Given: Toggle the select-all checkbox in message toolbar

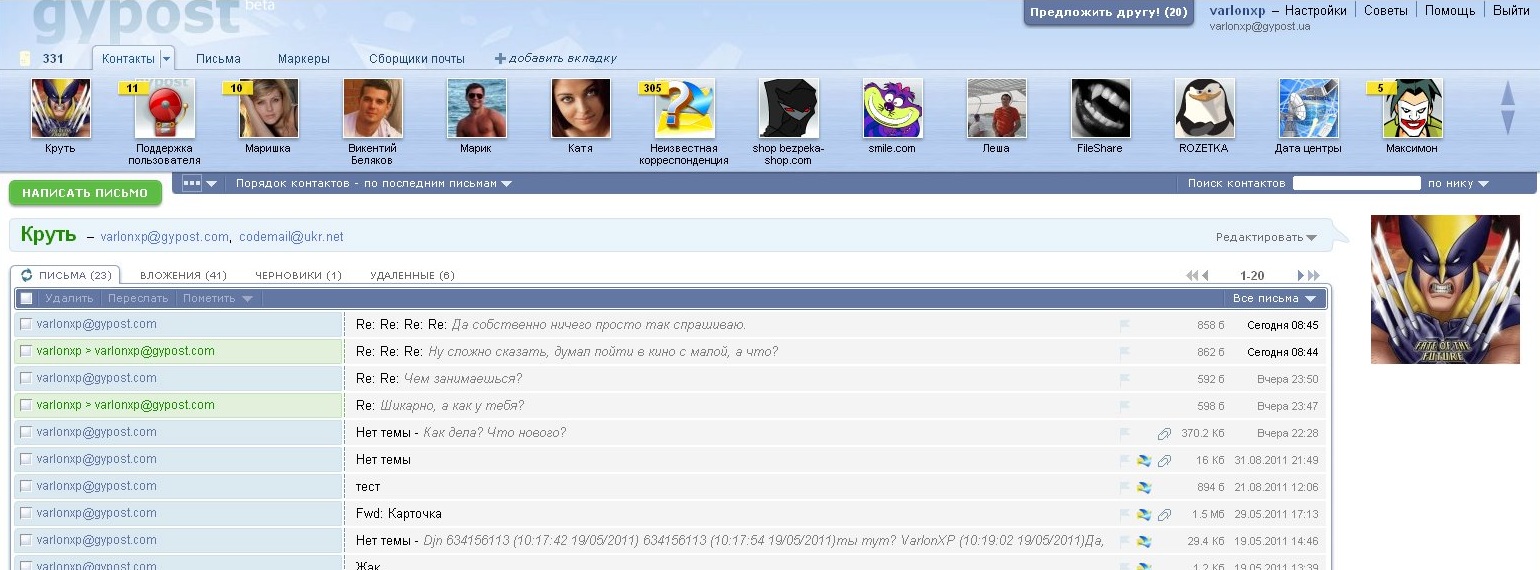Looking at the screenshot, I should coord(27,298).
